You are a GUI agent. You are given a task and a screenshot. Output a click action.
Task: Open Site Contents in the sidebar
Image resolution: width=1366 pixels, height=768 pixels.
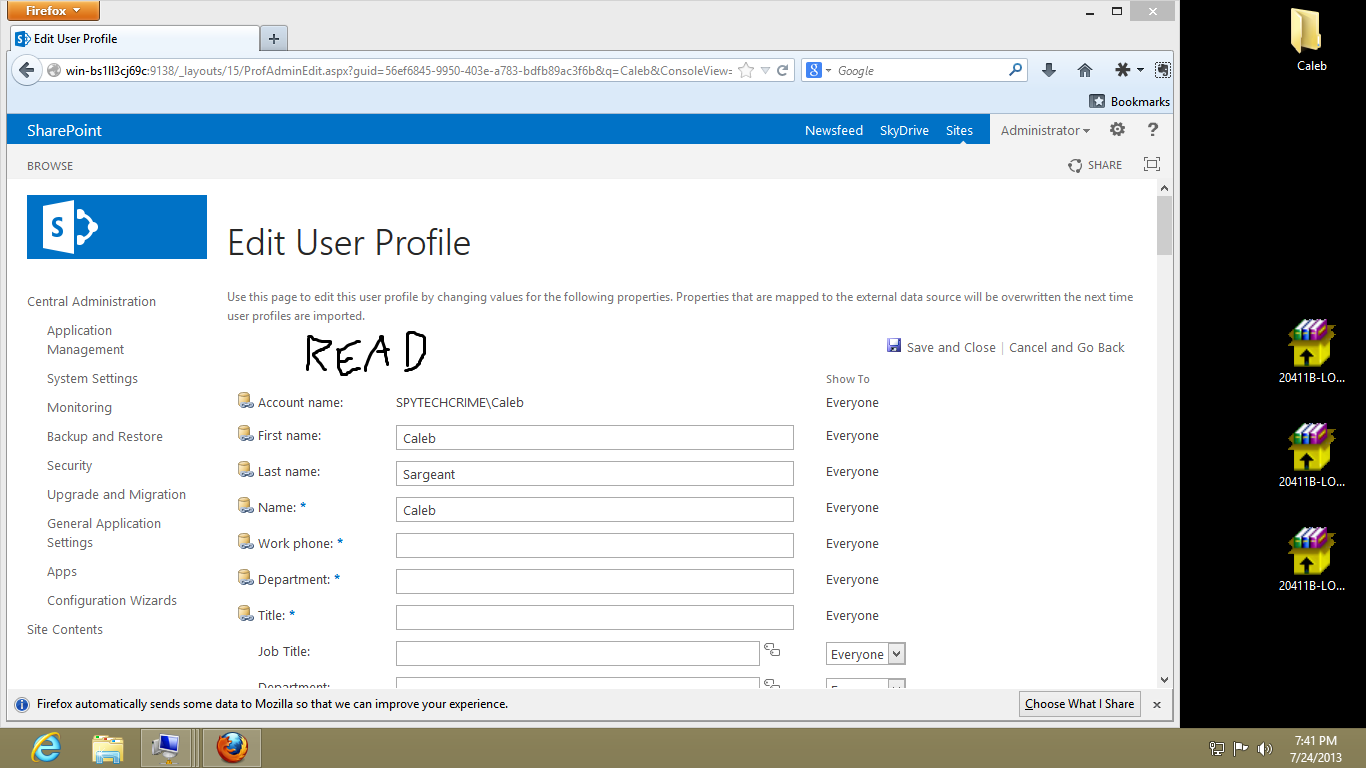(x=65, y=629)
